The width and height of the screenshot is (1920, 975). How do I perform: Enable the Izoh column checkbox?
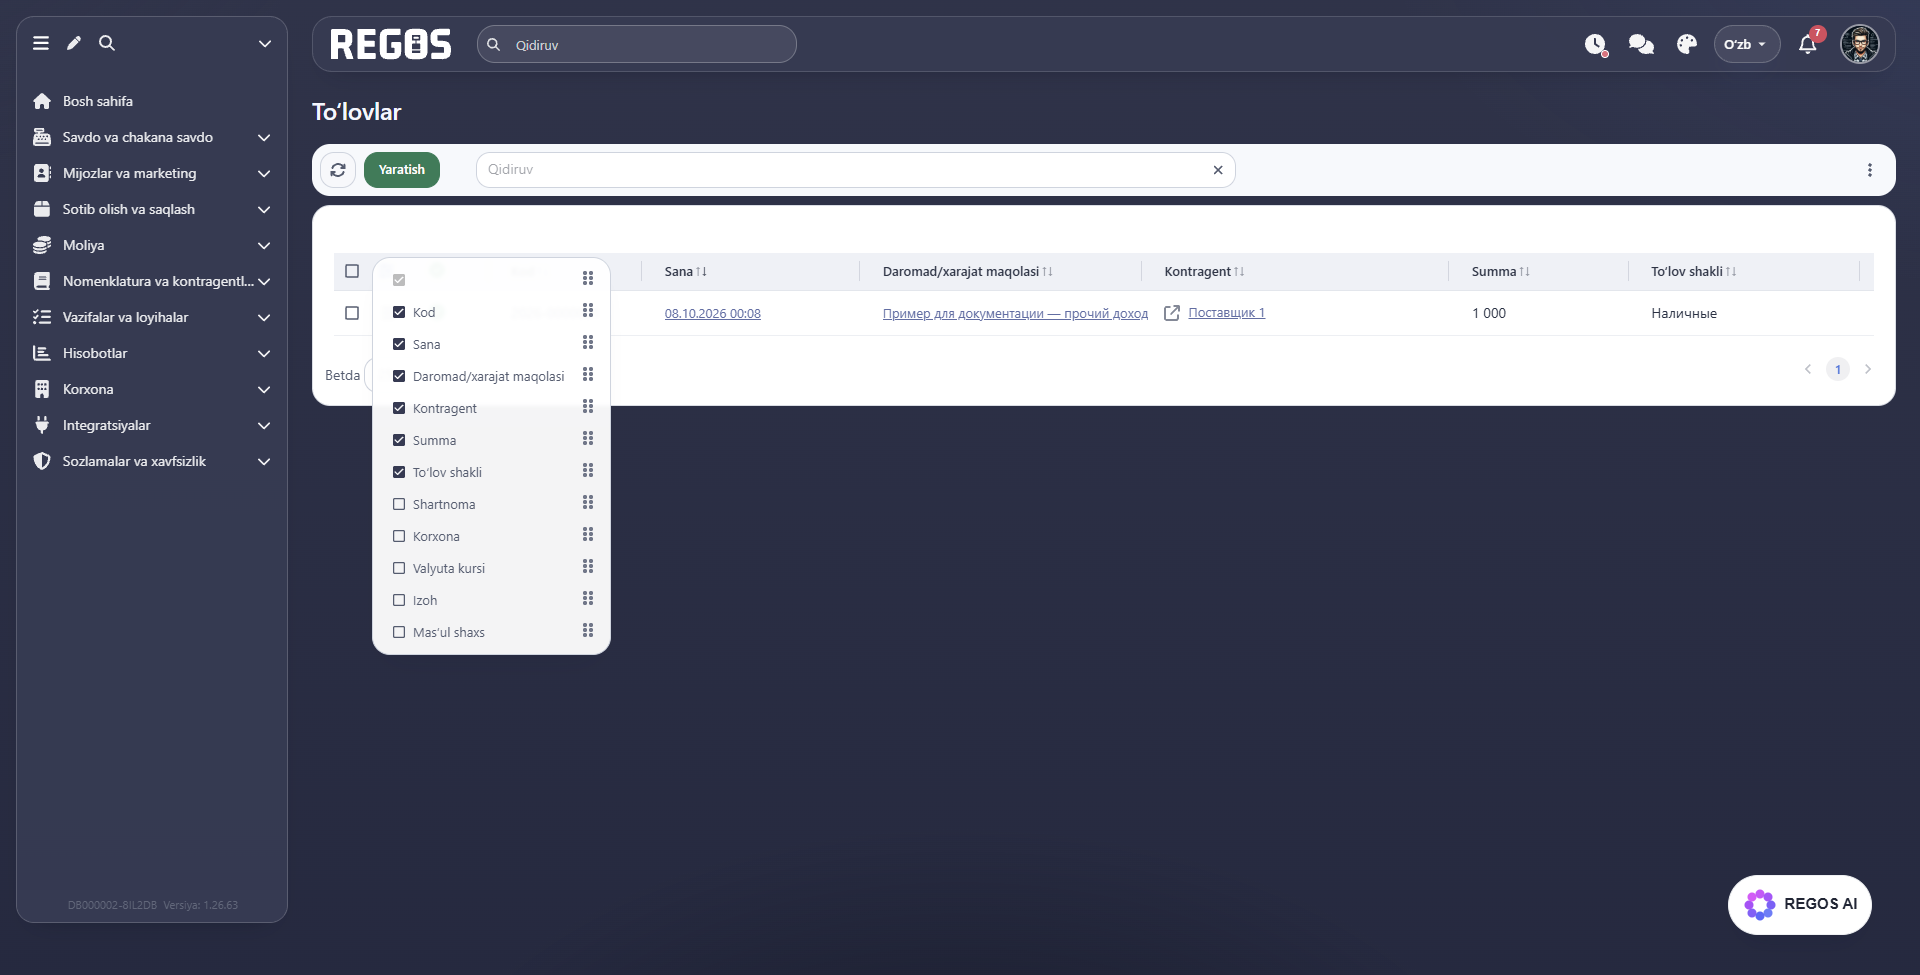click(x=399, y=600)
